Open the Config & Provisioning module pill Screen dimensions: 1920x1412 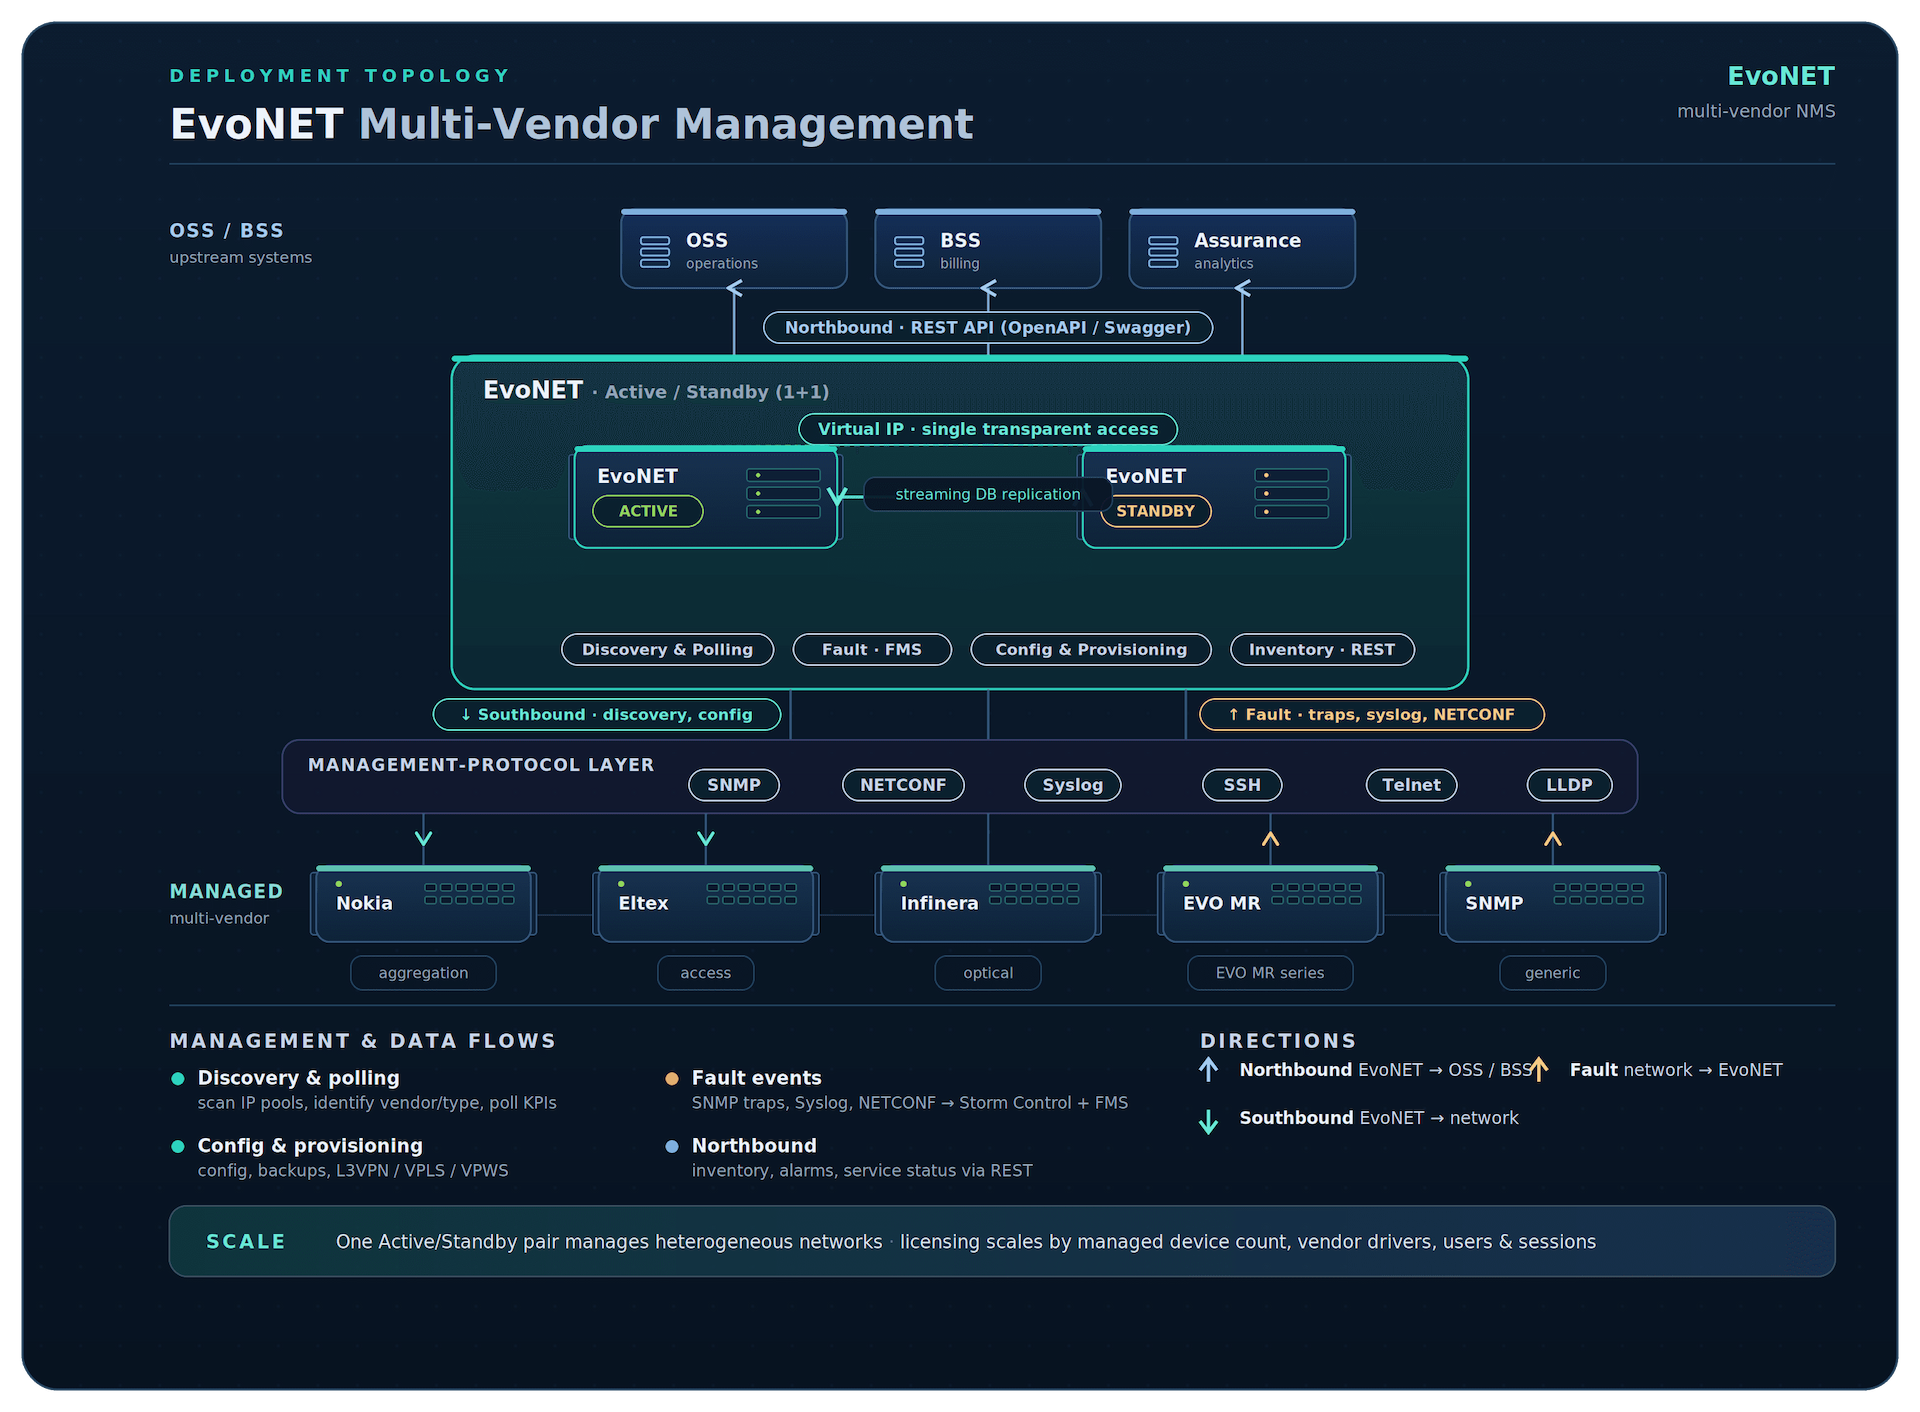pos(1091,650)
